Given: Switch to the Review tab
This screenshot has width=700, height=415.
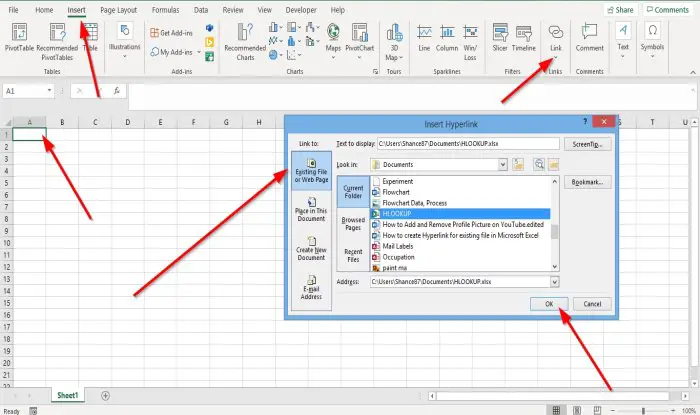Looking at the screenshot, I should (x=233, y=9).
